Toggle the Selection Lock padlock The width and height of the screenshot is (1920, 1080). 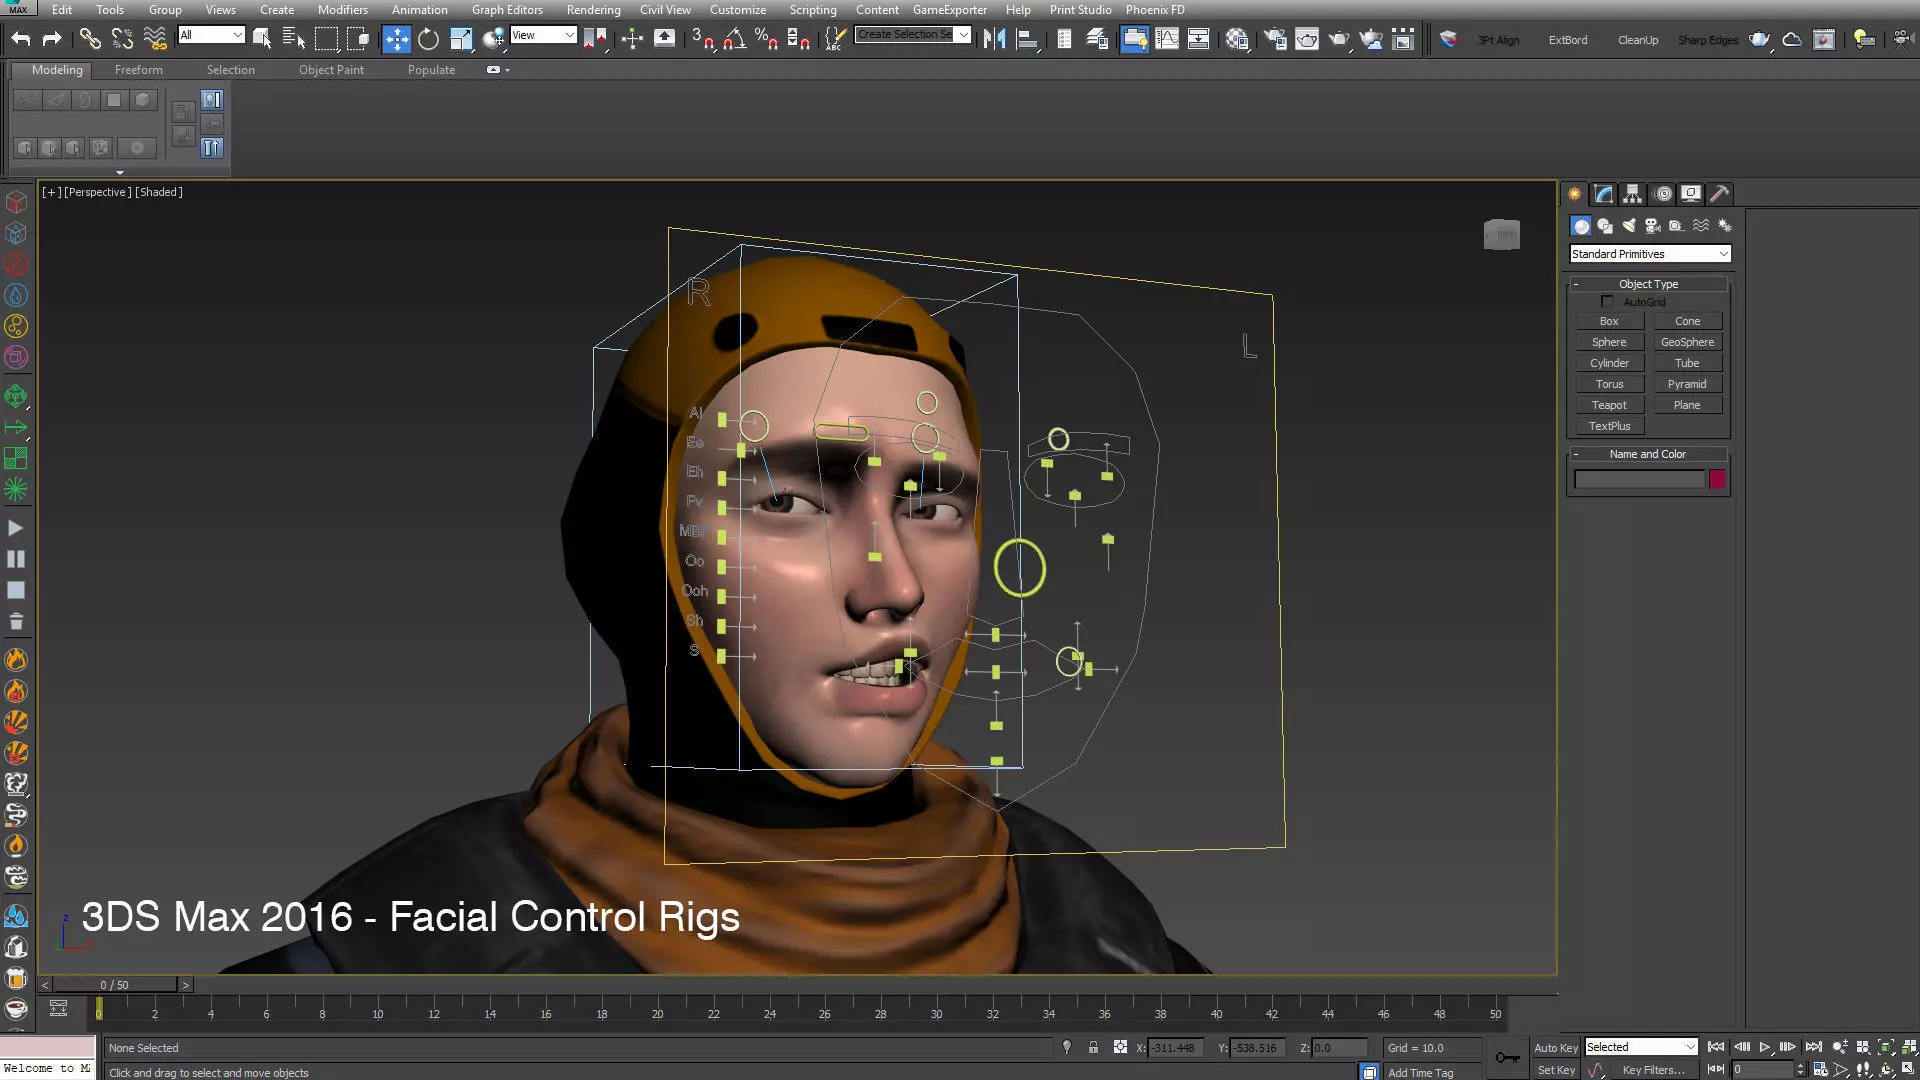coord(1093,1047)
